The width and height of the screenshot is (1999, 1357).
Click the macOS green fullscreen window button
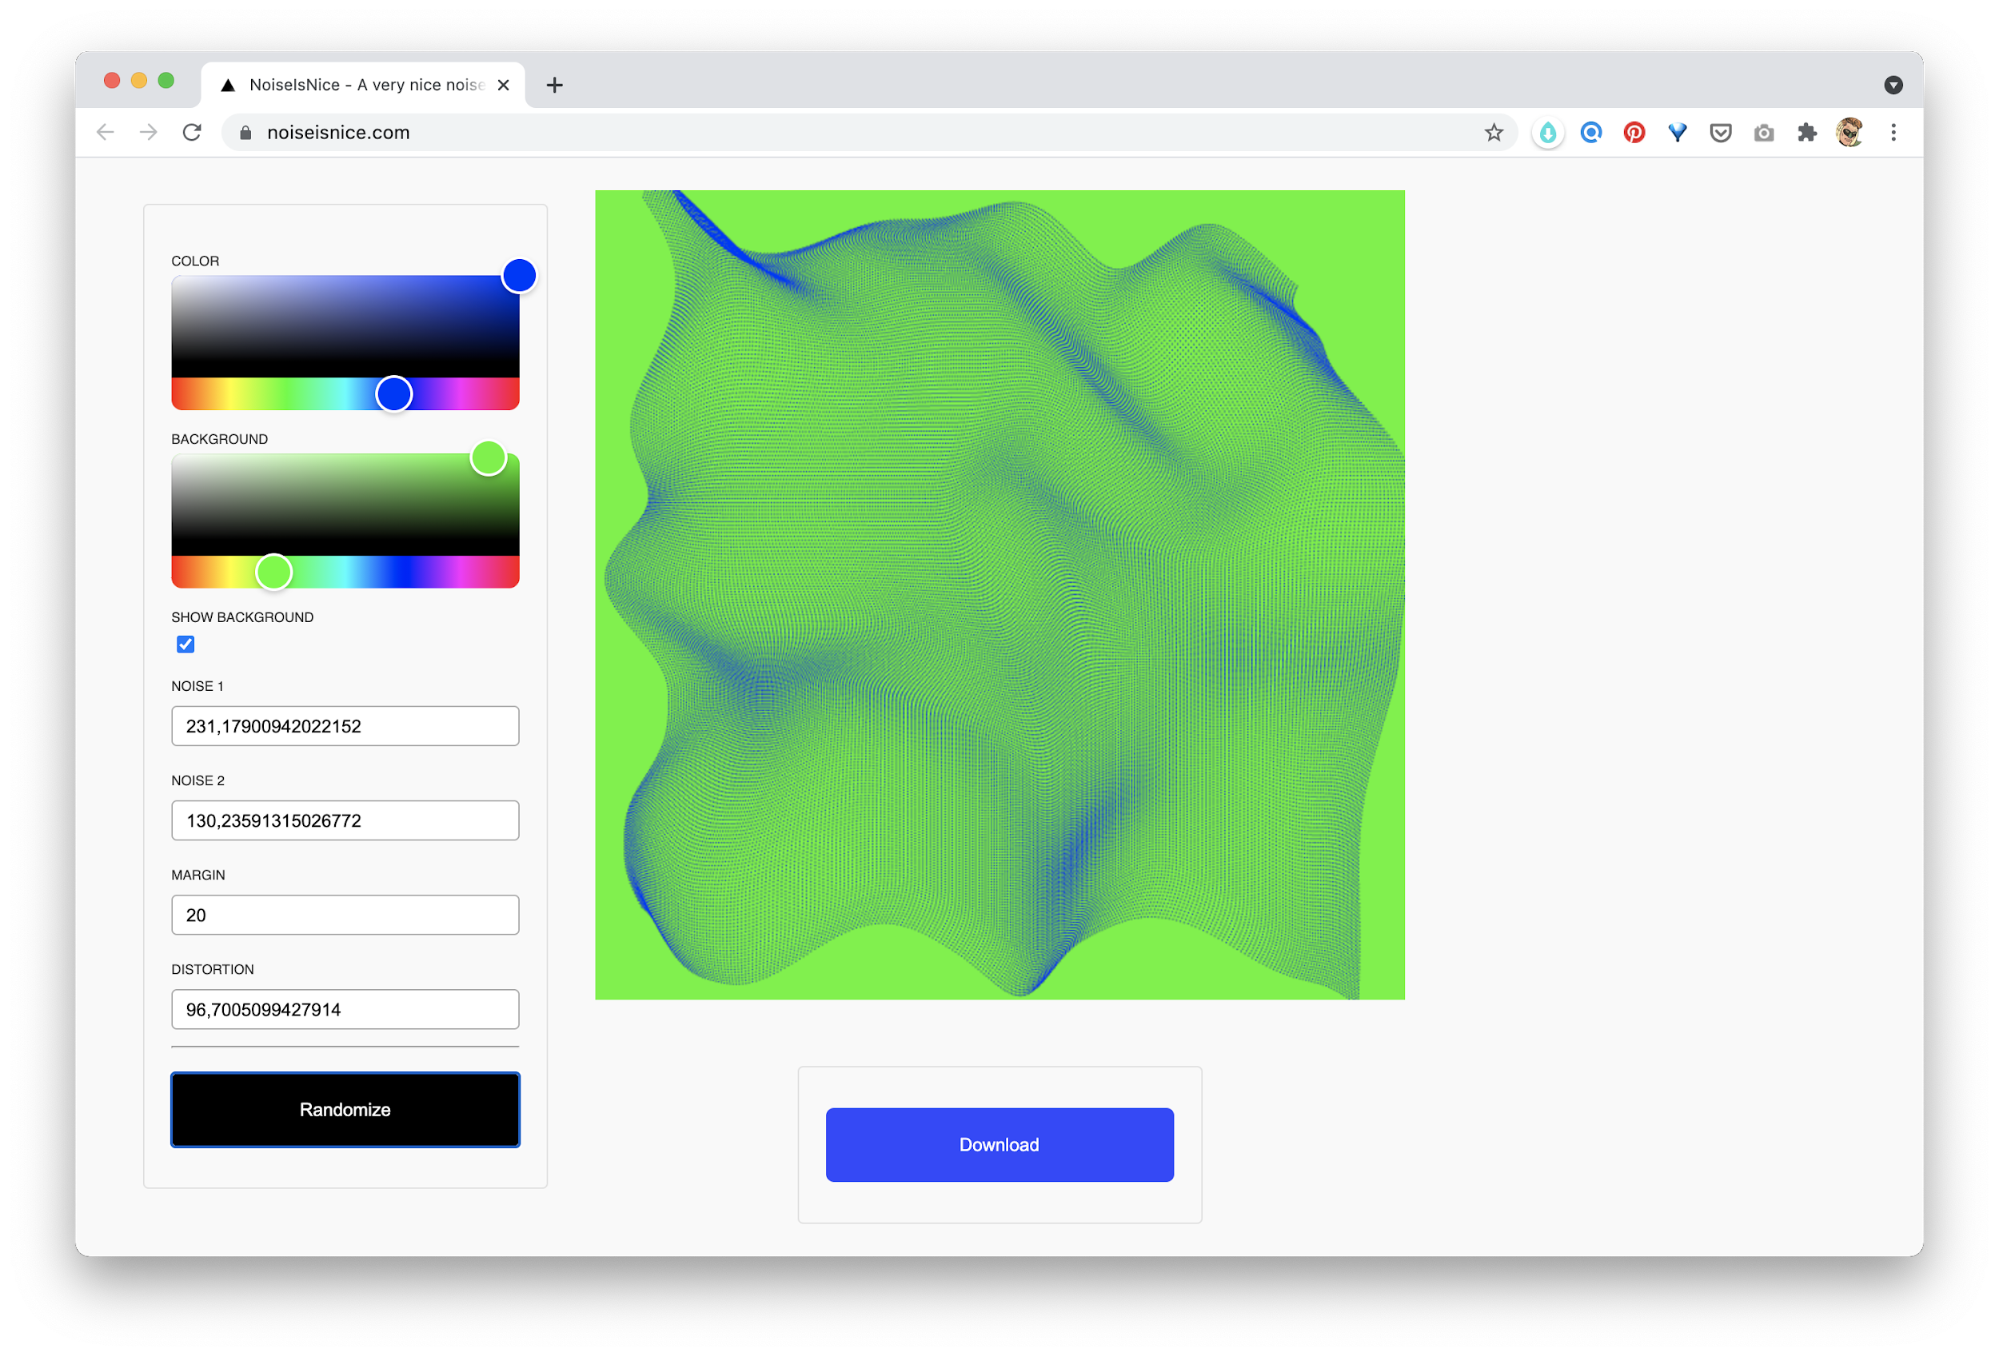tap(166, 80)
